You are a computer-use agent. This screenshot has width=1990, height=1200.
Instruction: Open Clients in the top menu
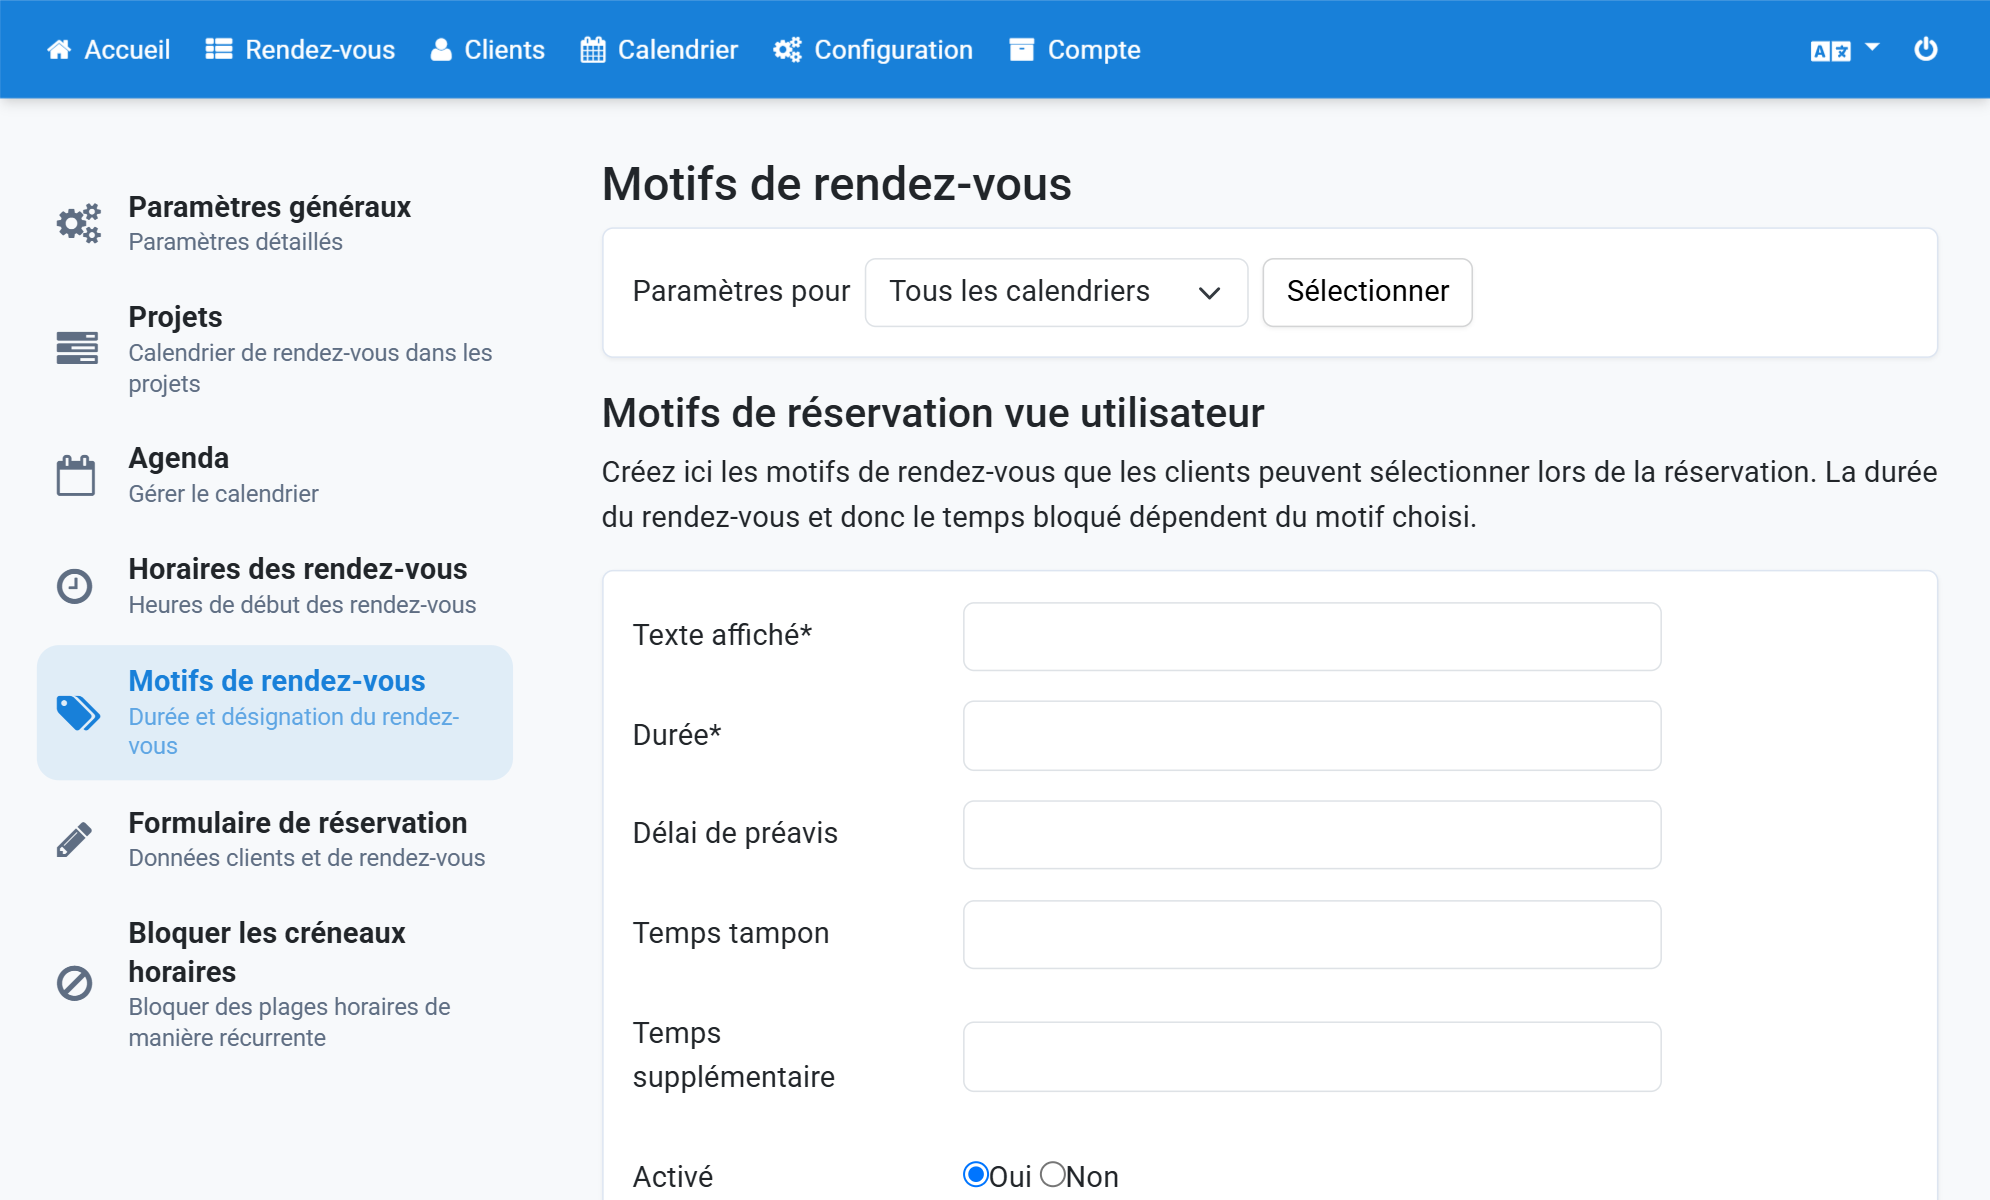click(488, 50)
